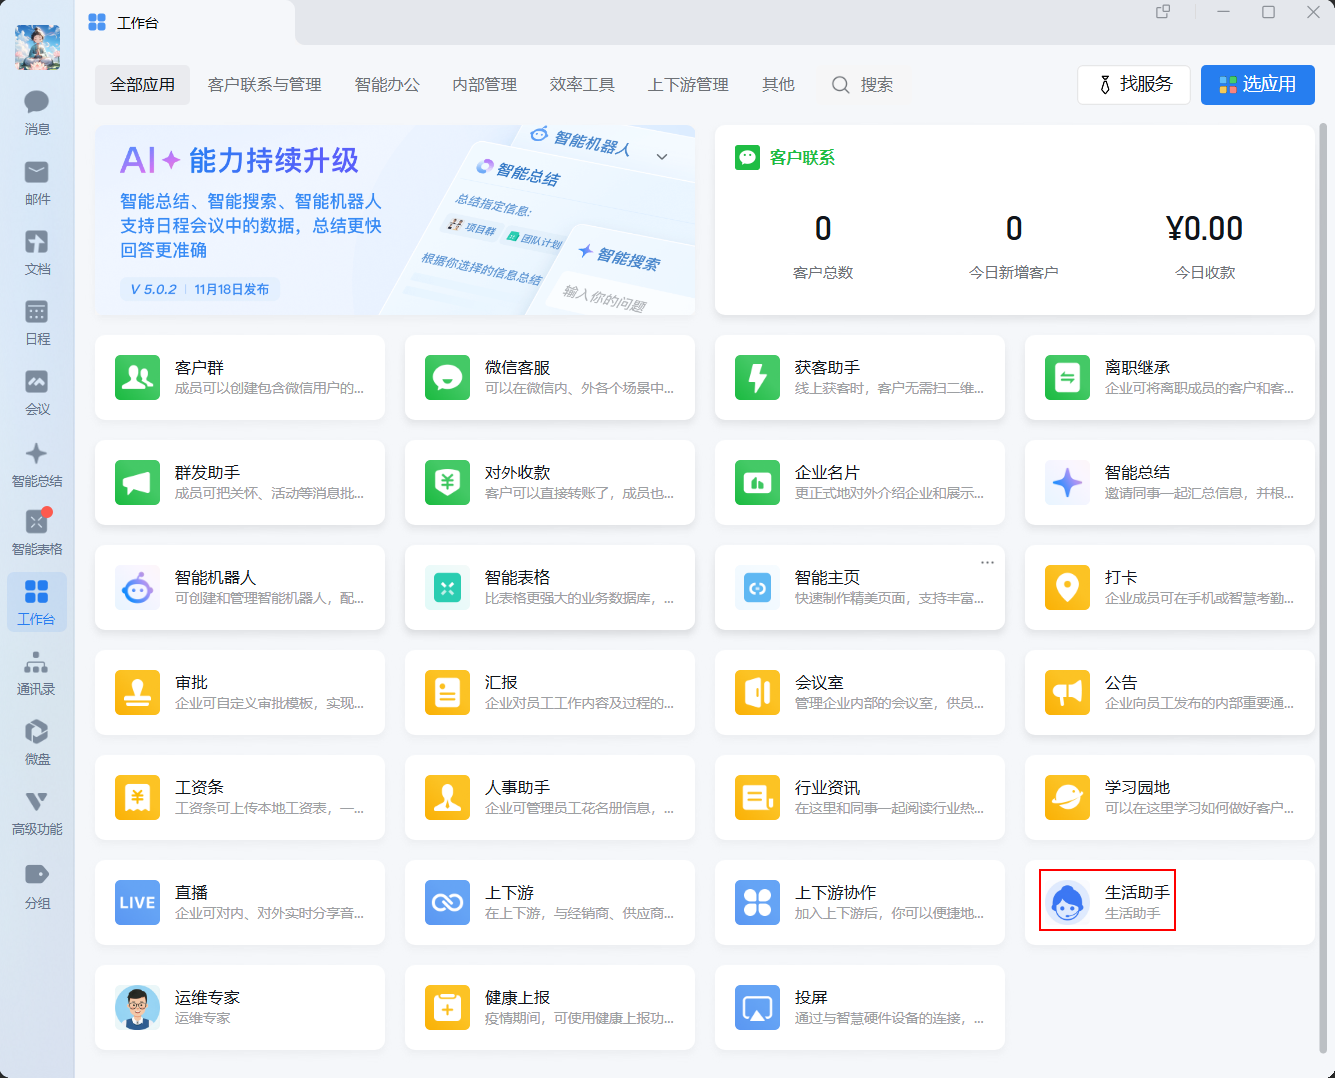1335x1078 pixels.
Task: Click the blue 选应用 button
Action: (x=1257, y=85)
